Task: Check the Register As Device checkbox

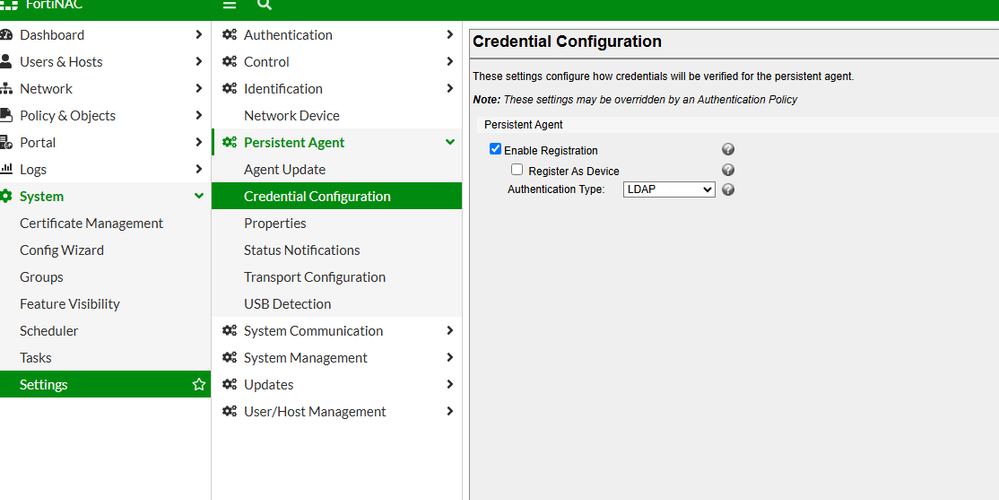Action: (x=517, y=170)
